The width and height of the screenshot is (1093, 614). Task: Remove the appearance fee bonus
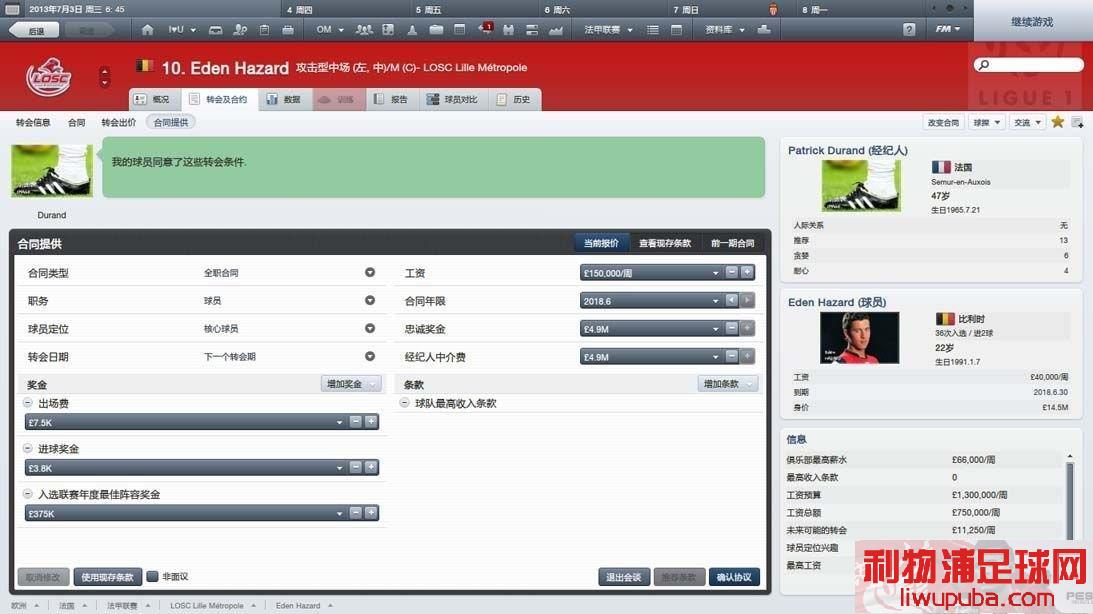[28, 403]
